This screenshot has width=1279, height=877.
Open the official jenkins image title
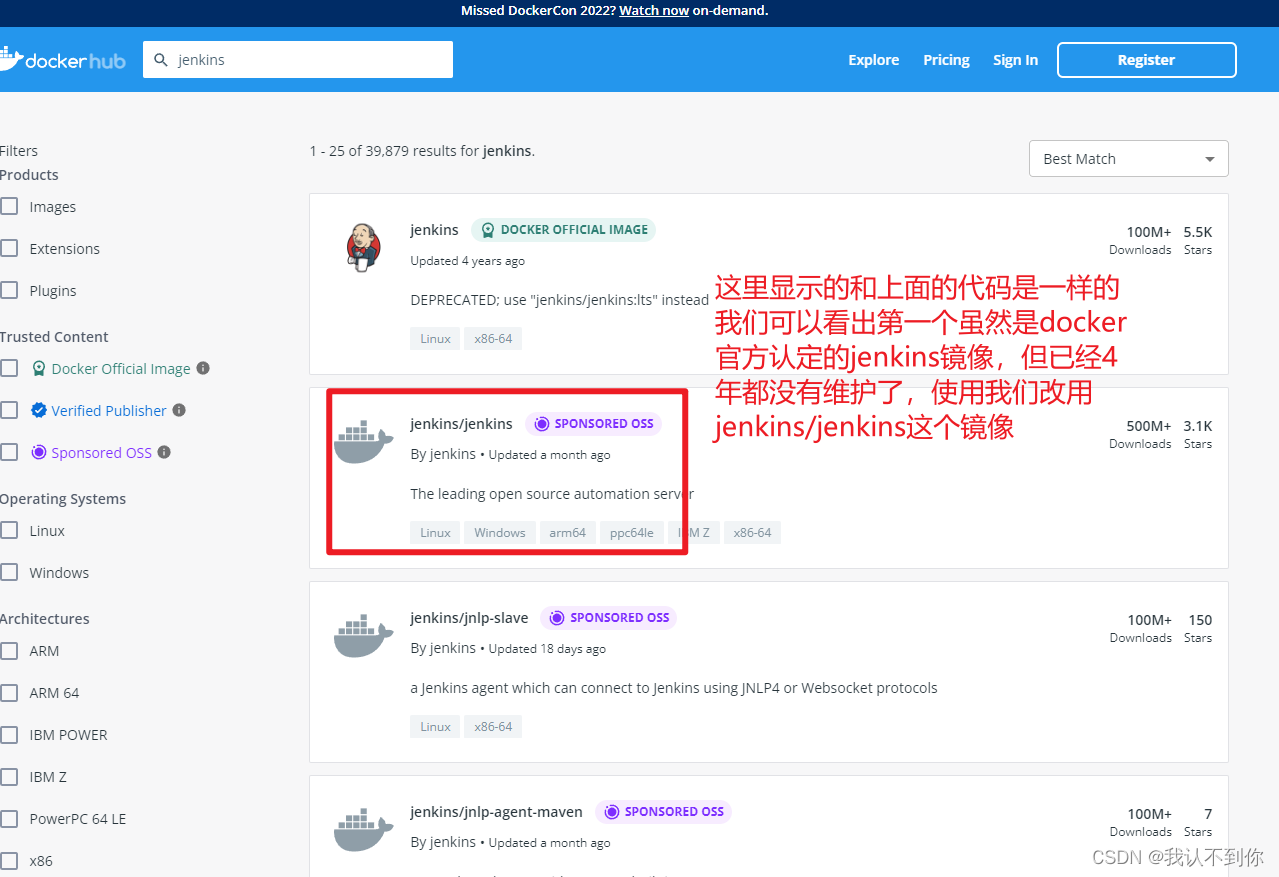[x=434, y=230]
